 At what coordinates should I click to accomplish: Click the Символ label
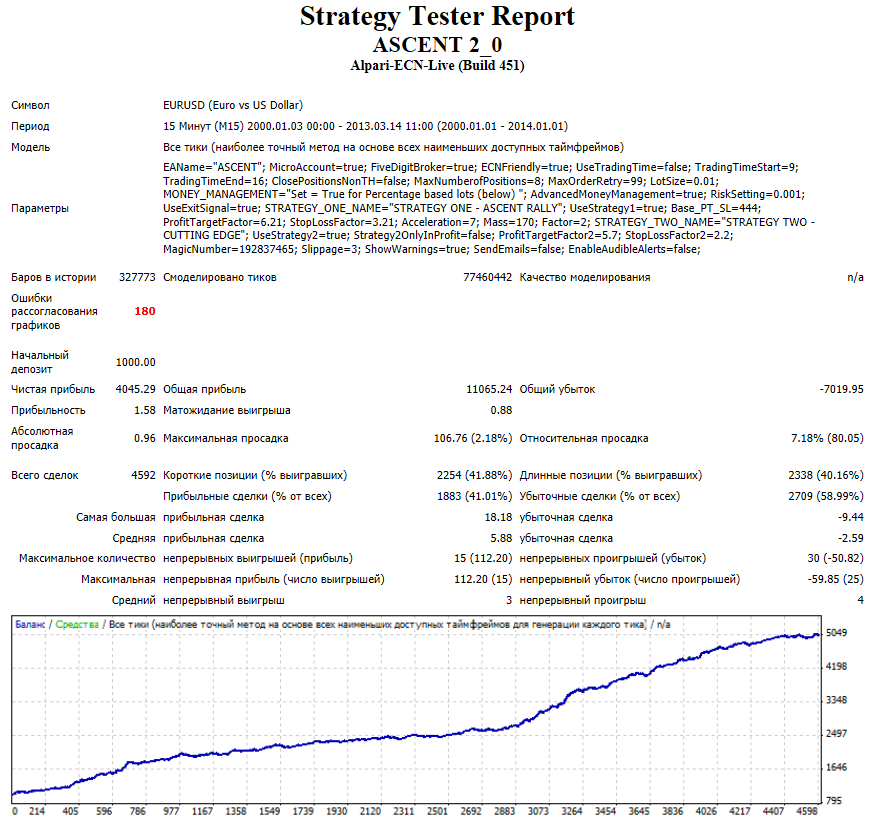[30, 105]
